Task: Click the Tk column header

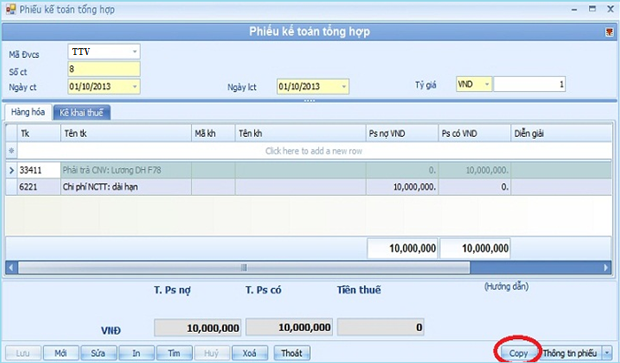Action: pyautogui.click(x=38, y=133)
